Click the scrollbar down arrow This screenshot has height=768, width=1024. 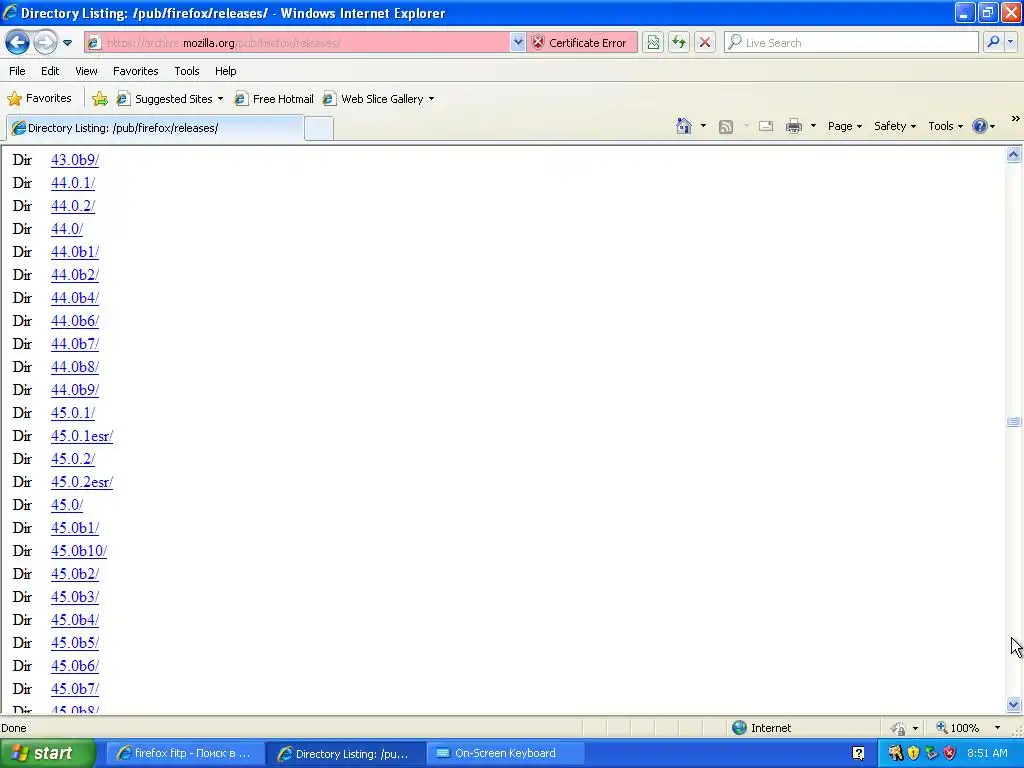[x=1014, y=704]
